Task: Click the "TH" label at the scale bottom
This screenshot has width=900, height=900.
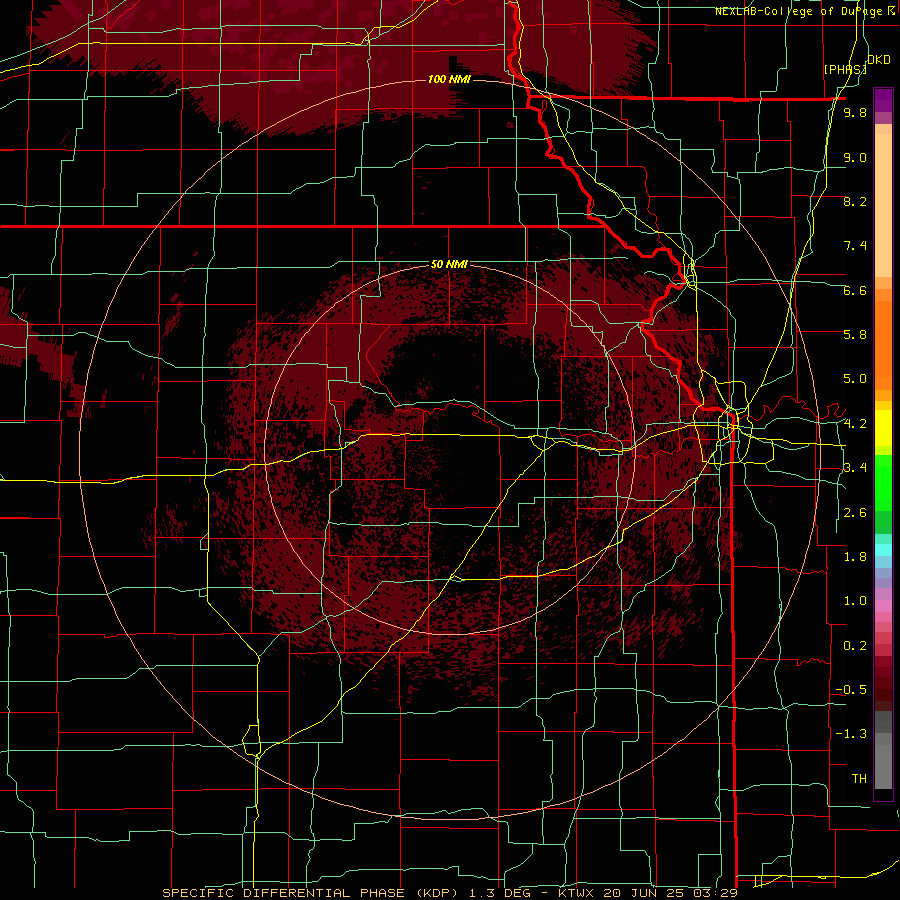Action: coord(859,779)
